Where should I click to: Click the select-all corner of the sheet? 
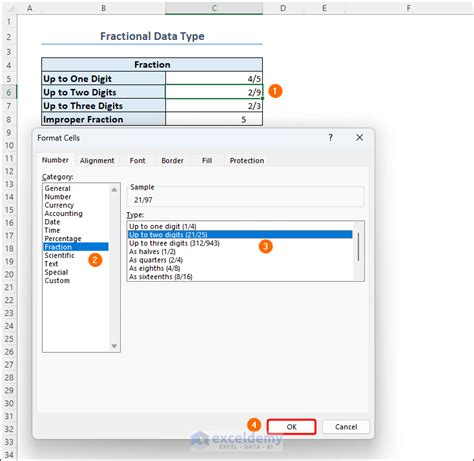point(9,8)
